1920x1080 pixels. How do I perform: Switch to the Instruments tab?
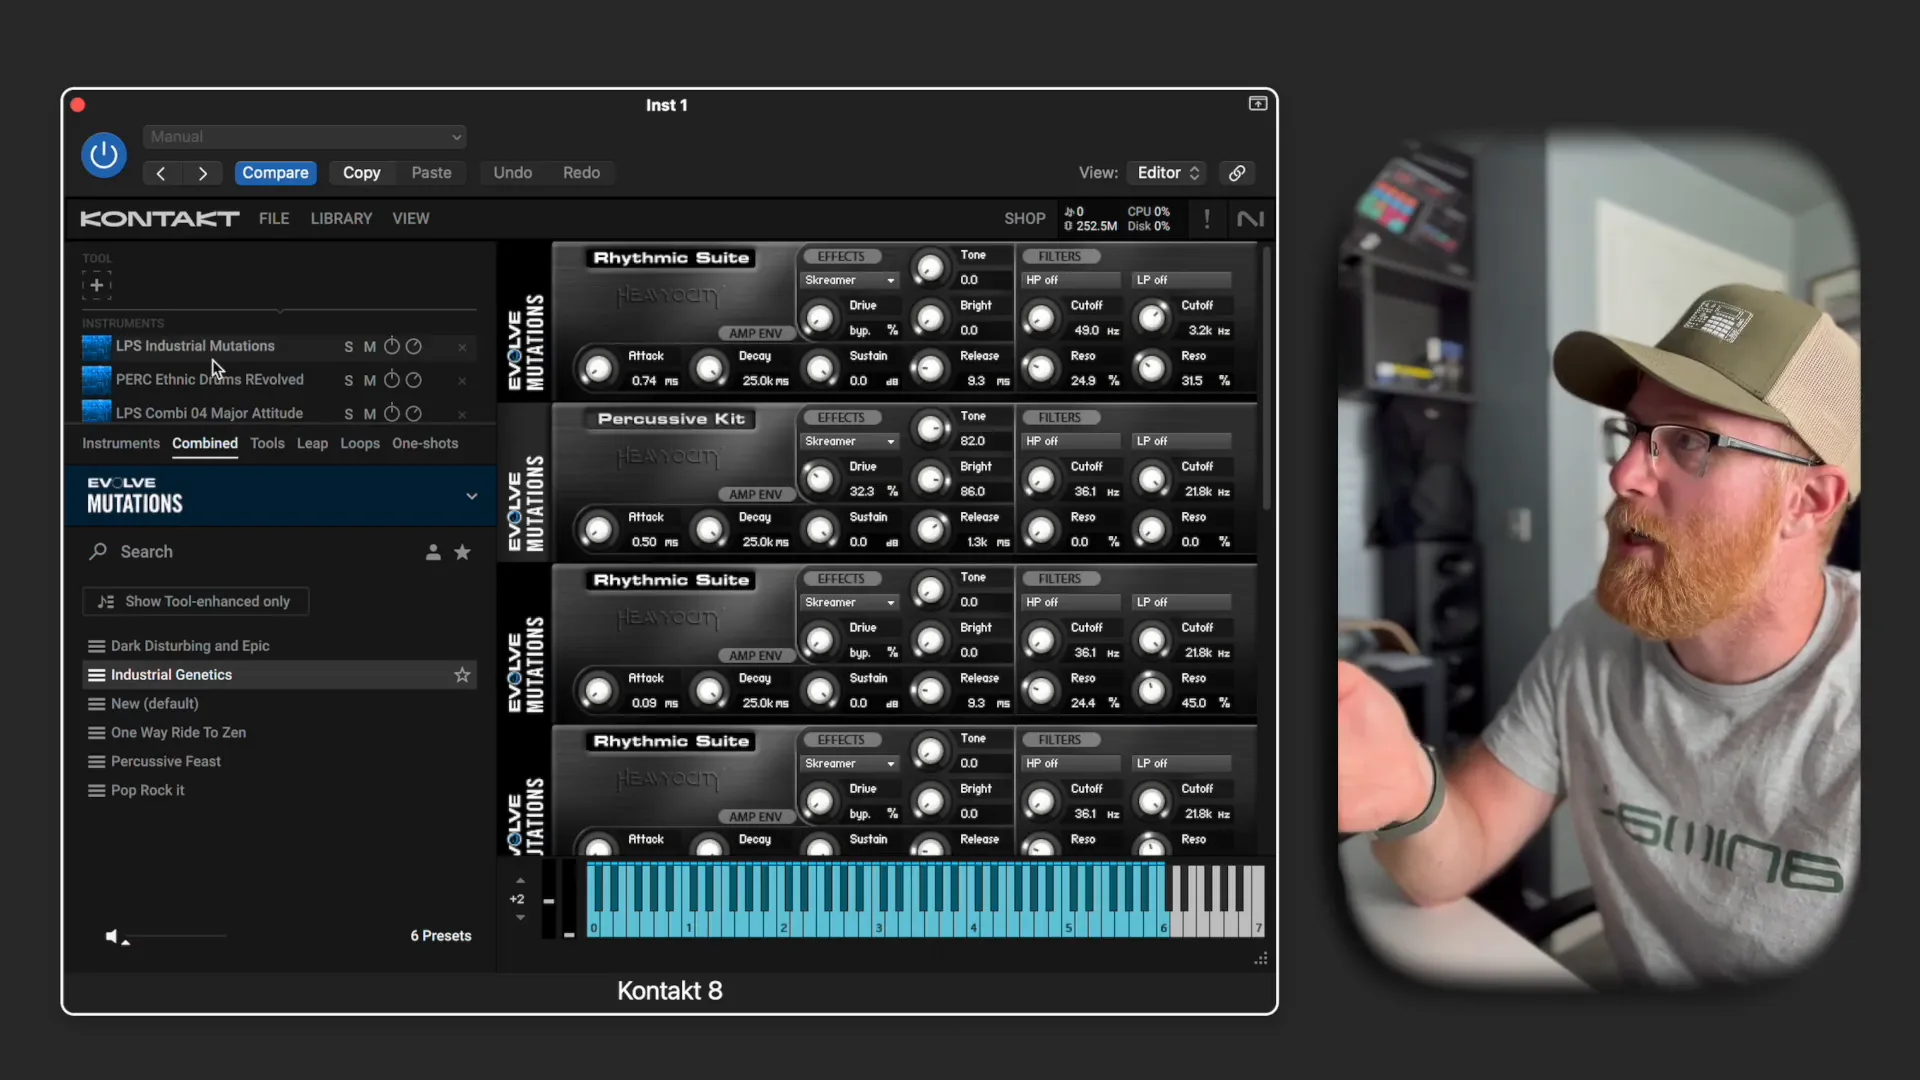pos(121,443)
